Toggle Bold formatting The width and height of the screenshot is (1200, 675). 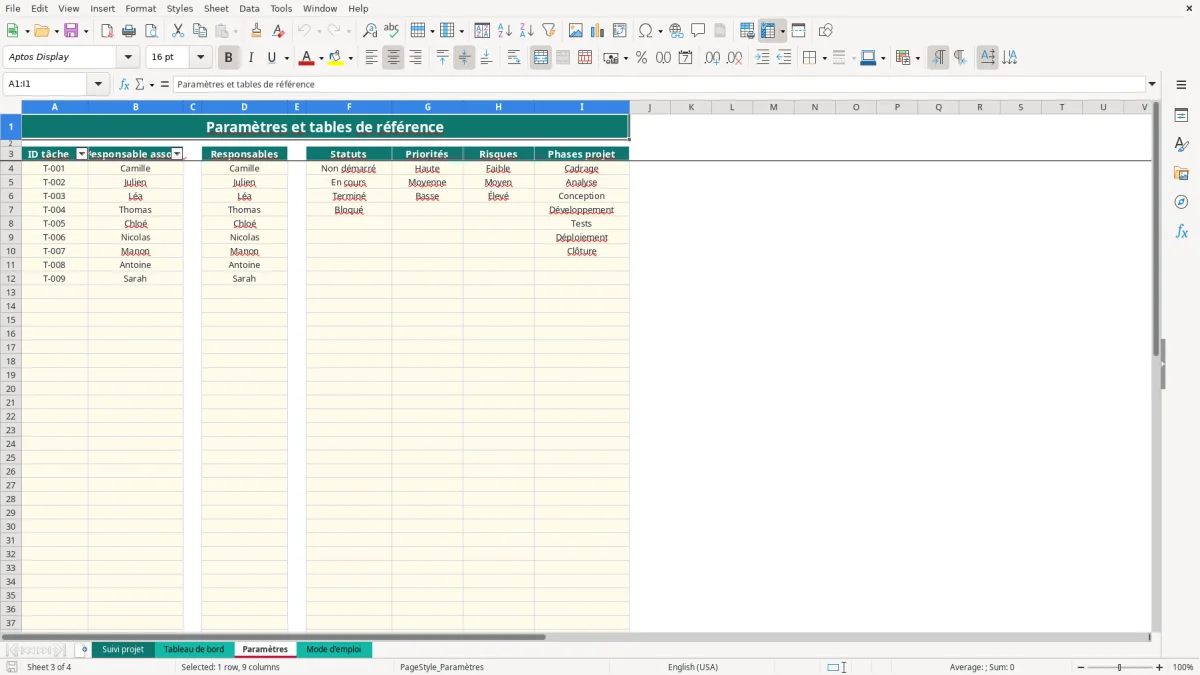click(229, 58)
